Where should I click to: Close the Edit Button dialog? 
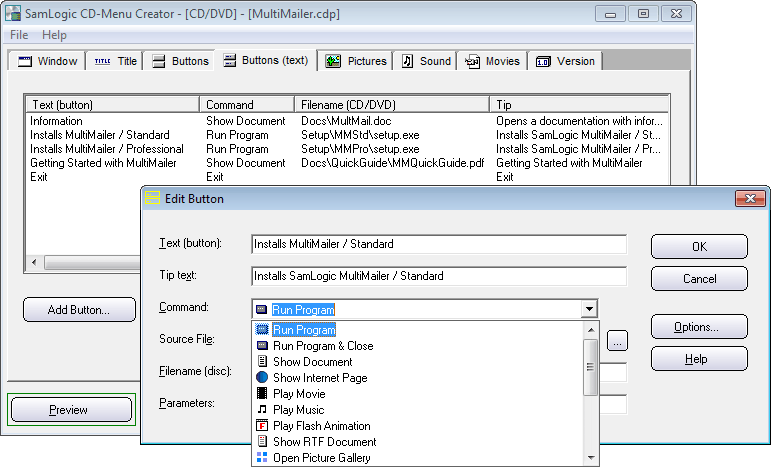[x=750, y=198]
